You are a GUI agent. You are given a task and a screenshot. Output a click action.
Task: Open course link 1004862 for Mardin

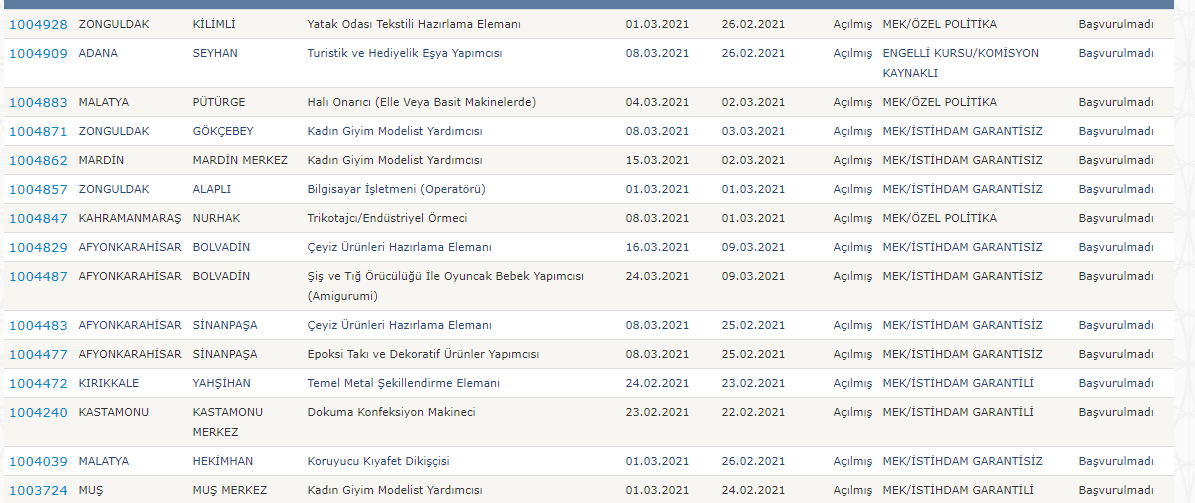(x=38, y=160)
